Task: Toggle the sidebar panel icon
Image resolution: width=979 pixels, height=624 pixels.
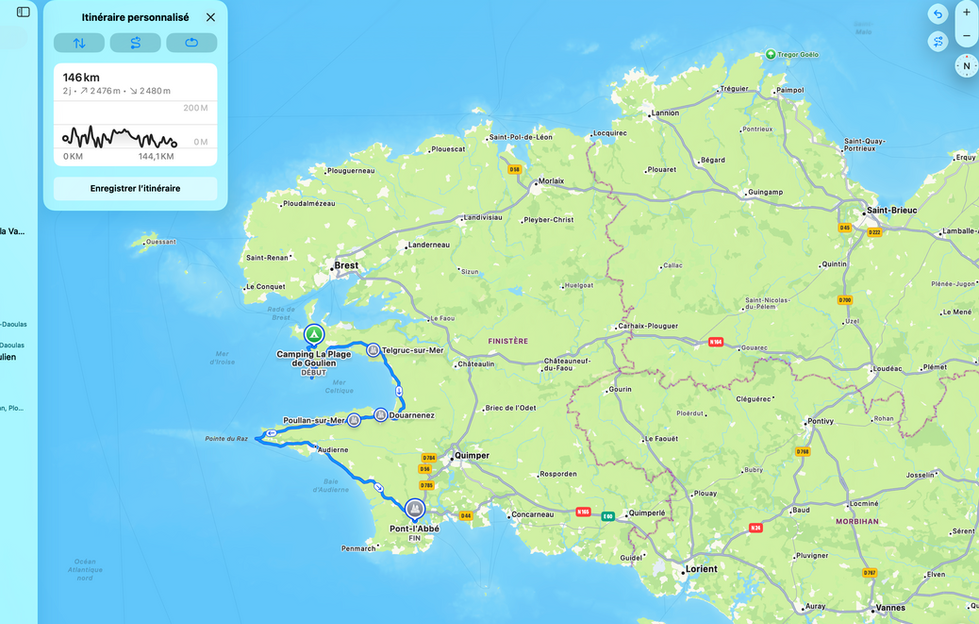Action: point(23,12)
